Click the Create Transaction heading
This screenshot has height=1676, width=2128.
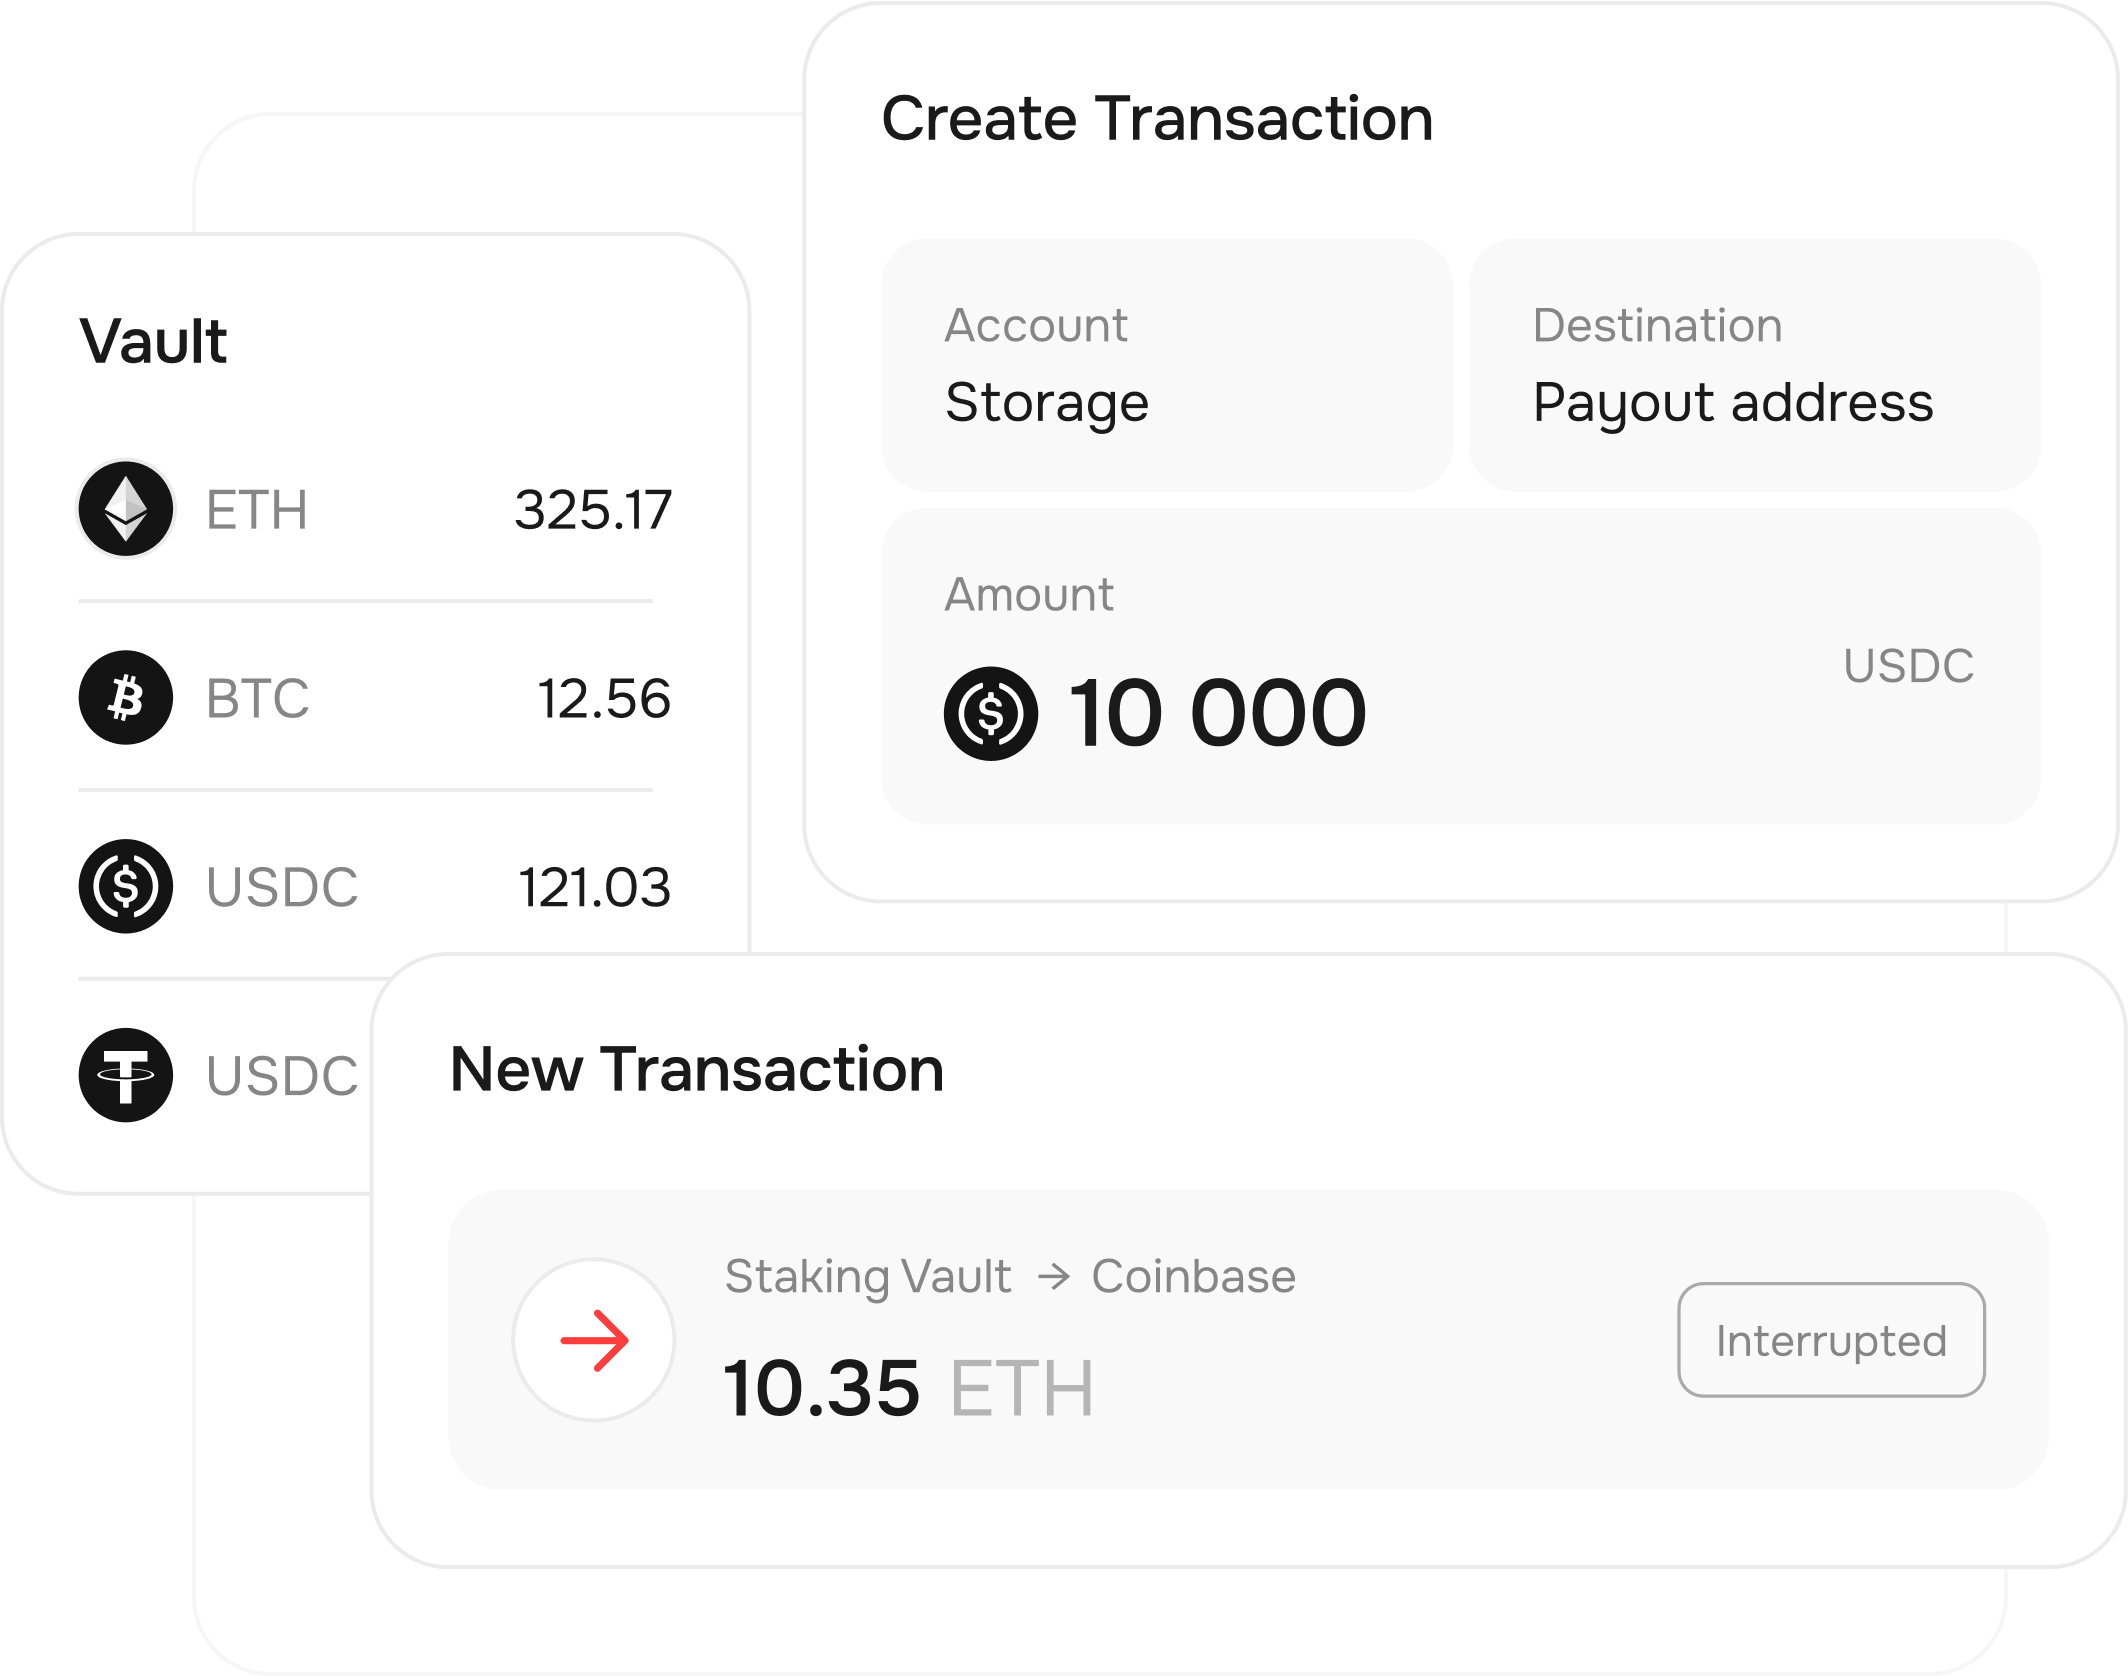tap(1158, 119)
